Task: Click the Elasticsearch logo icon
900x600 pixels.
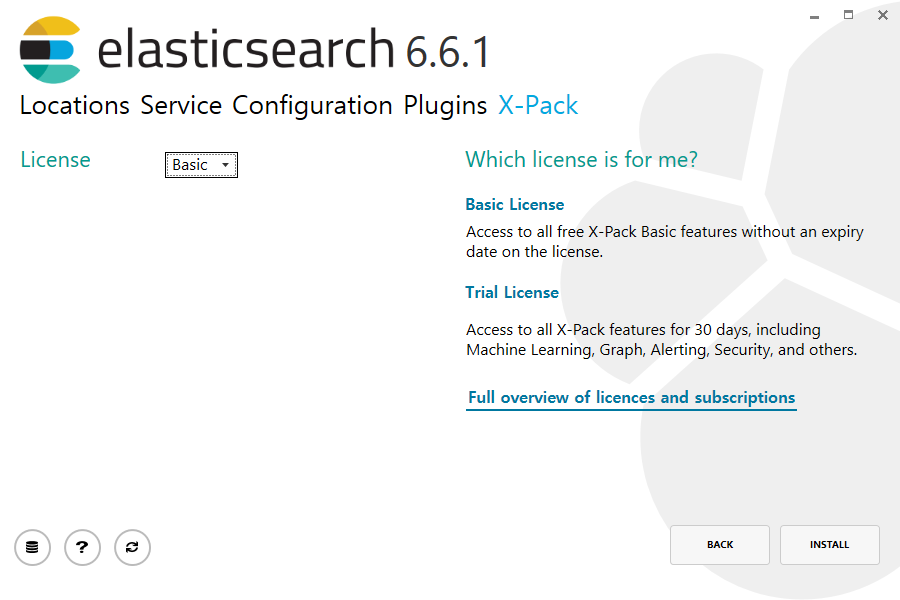Action: tap(51, 50)
